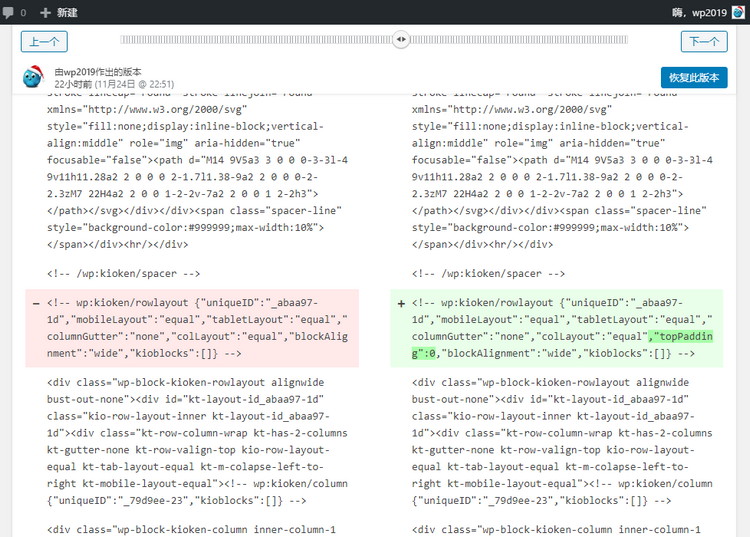Click the minus marker on removed diff block
The height and width of the screenshot is (537, 750).
click(36, 303)
